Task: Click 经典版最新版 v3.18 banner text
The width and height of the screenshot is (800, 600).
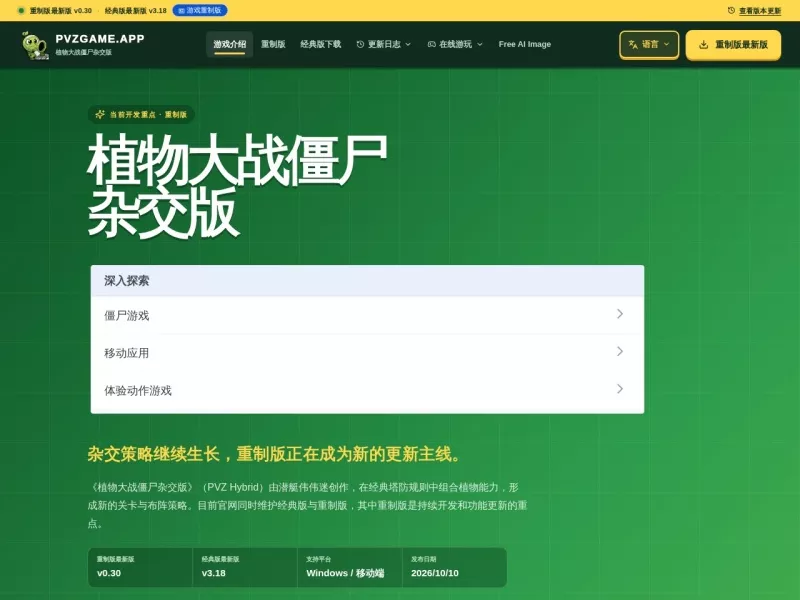Action: [x=136, y=10]
